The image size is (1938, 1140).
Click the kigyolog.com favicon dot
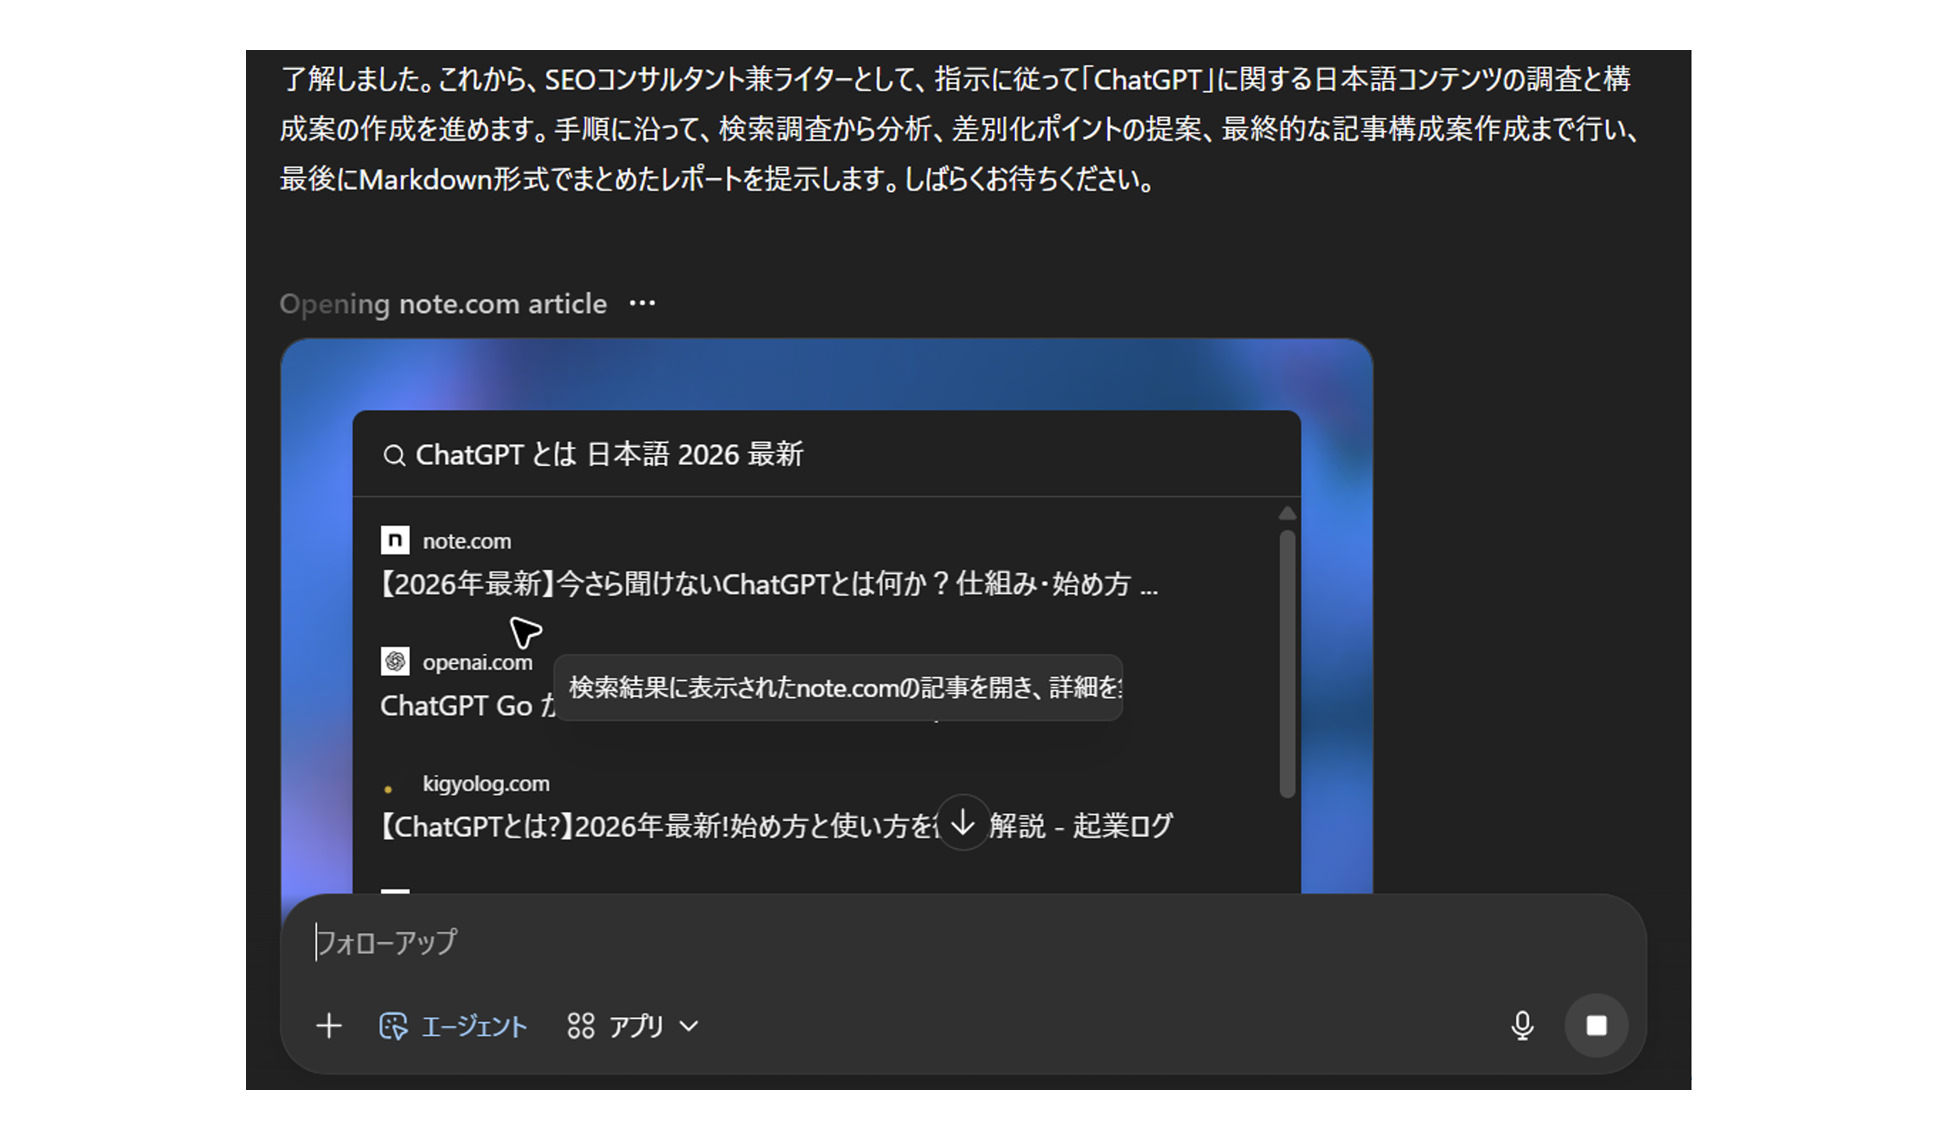[389, 789]
